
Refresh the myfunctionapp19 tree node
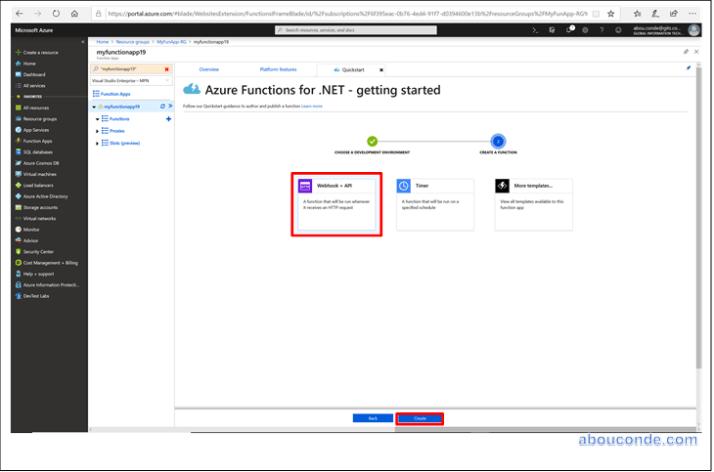(162, 106)
